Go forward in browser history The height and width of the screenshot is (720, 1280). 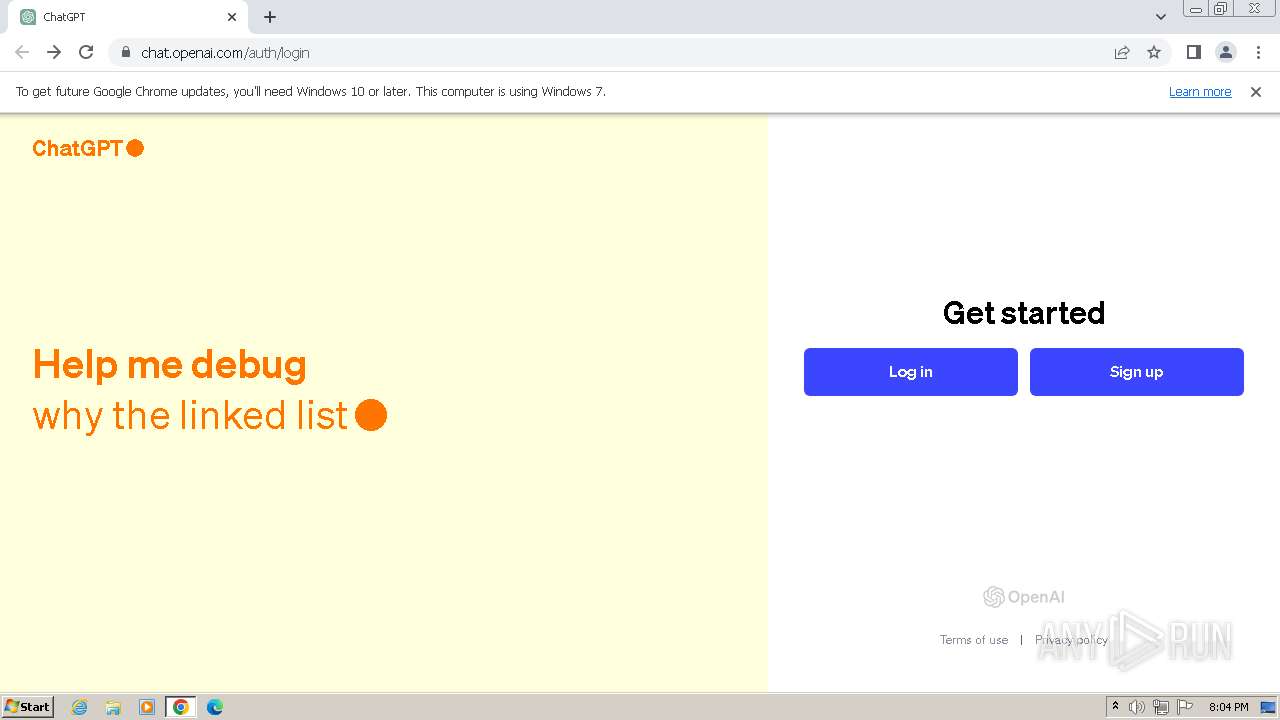point(54,53)
